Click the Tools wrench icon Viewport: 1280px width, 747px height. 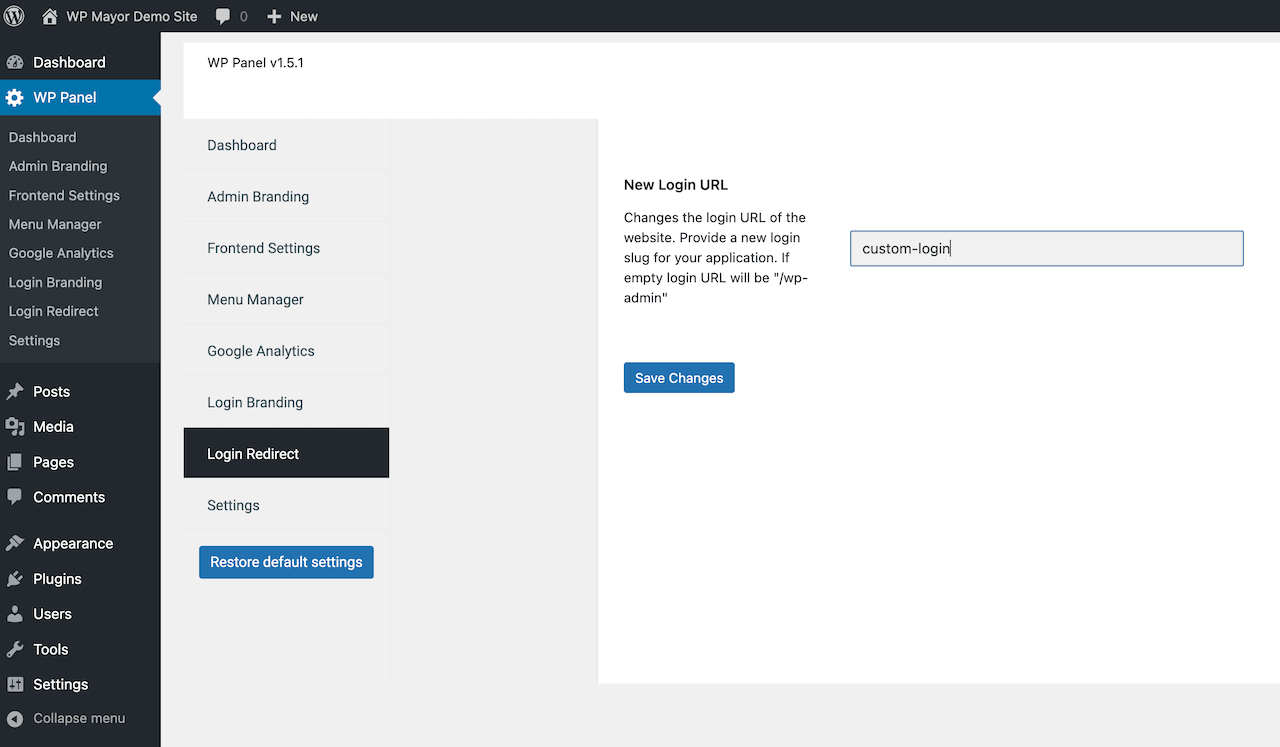(x=15, y=650)
